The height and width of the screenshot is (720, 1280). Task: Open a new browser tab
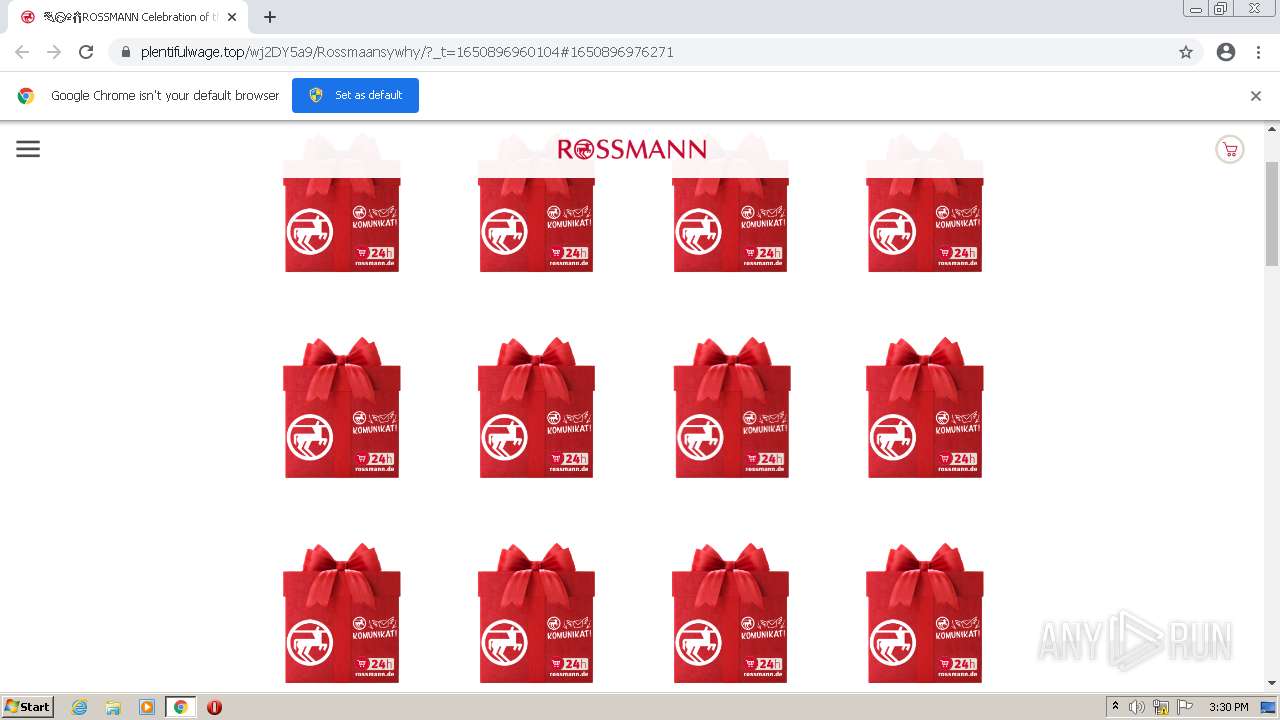click(x=270, y=17)
